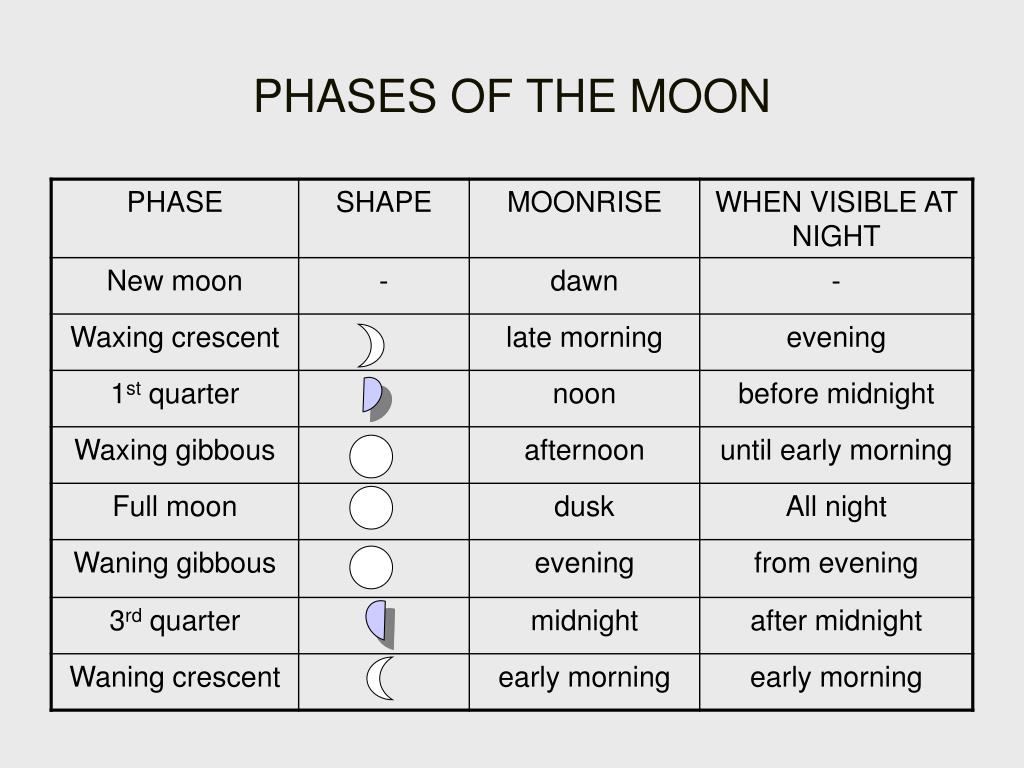Click the 3rd quarter half-moon shape
The image size is (1024, 768).
(x=380, y=624)
